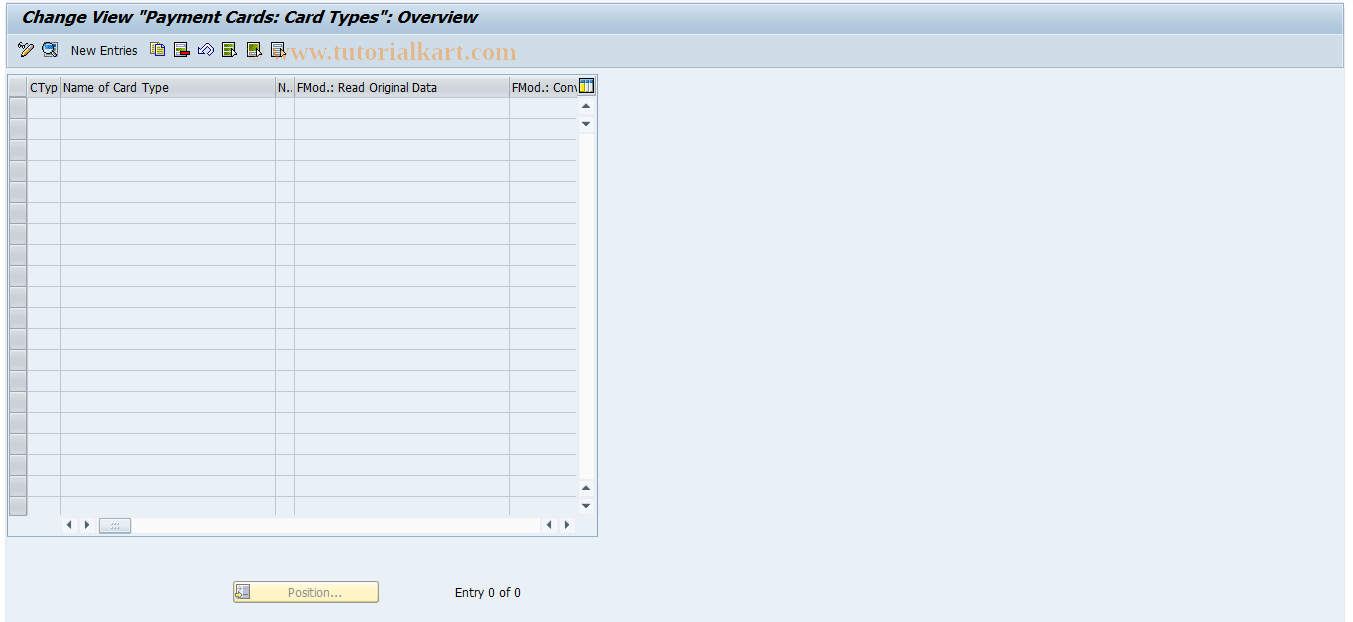This screenshot has width=1353, height=622.
Task: Click the scroll up arrow at the top of the table
Action: [586, 106]
